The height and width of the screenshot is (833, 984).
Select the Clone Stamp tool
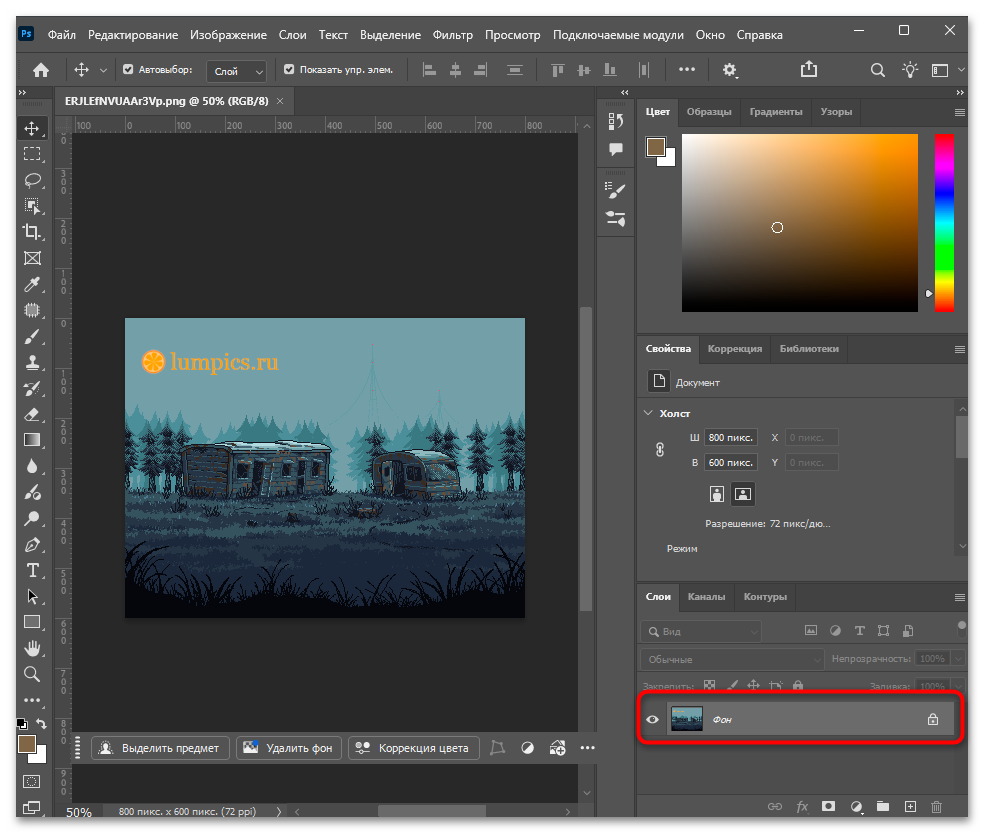[32, 362]
